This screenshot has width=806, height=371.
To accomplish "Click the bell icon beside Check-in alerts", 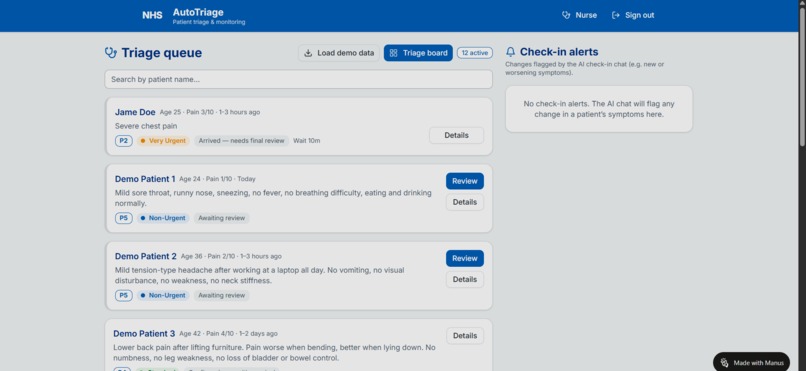I will (x=510, y=52).
